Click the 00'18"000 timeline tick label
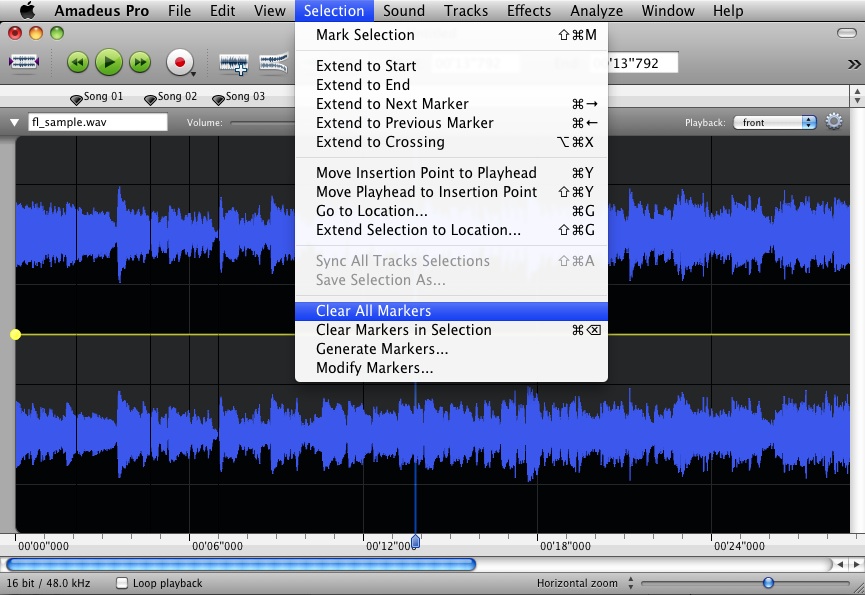The image size is (865, 595). coord(565,546)
